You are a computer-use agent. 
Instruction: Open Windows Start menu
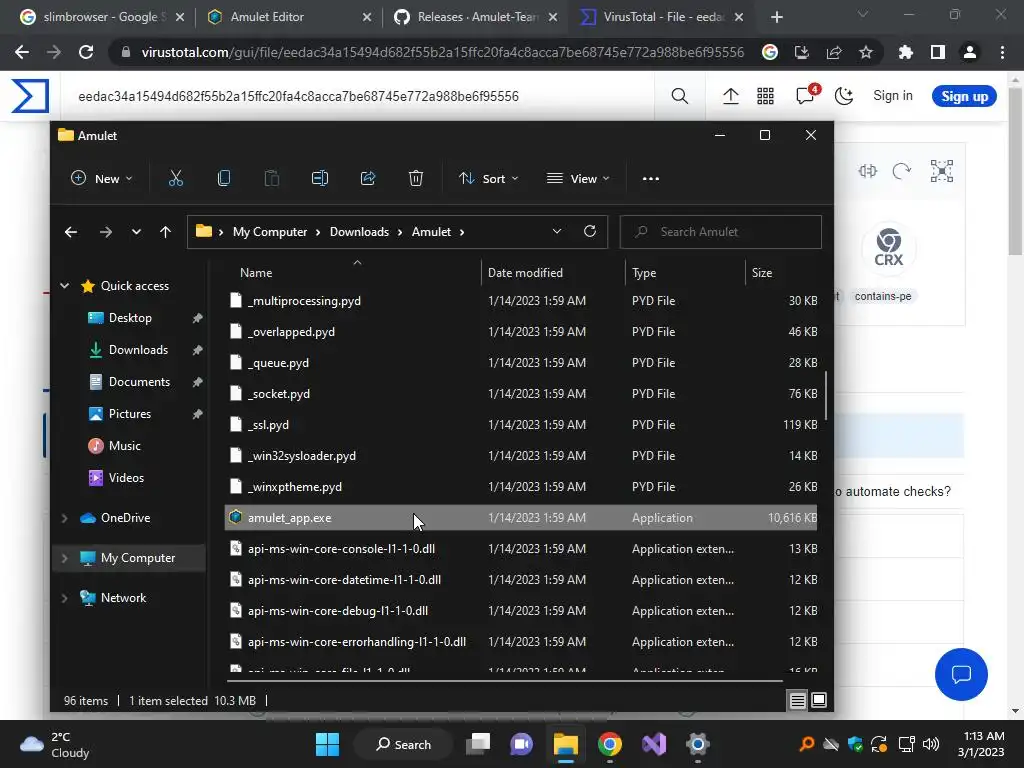(327, 744)
